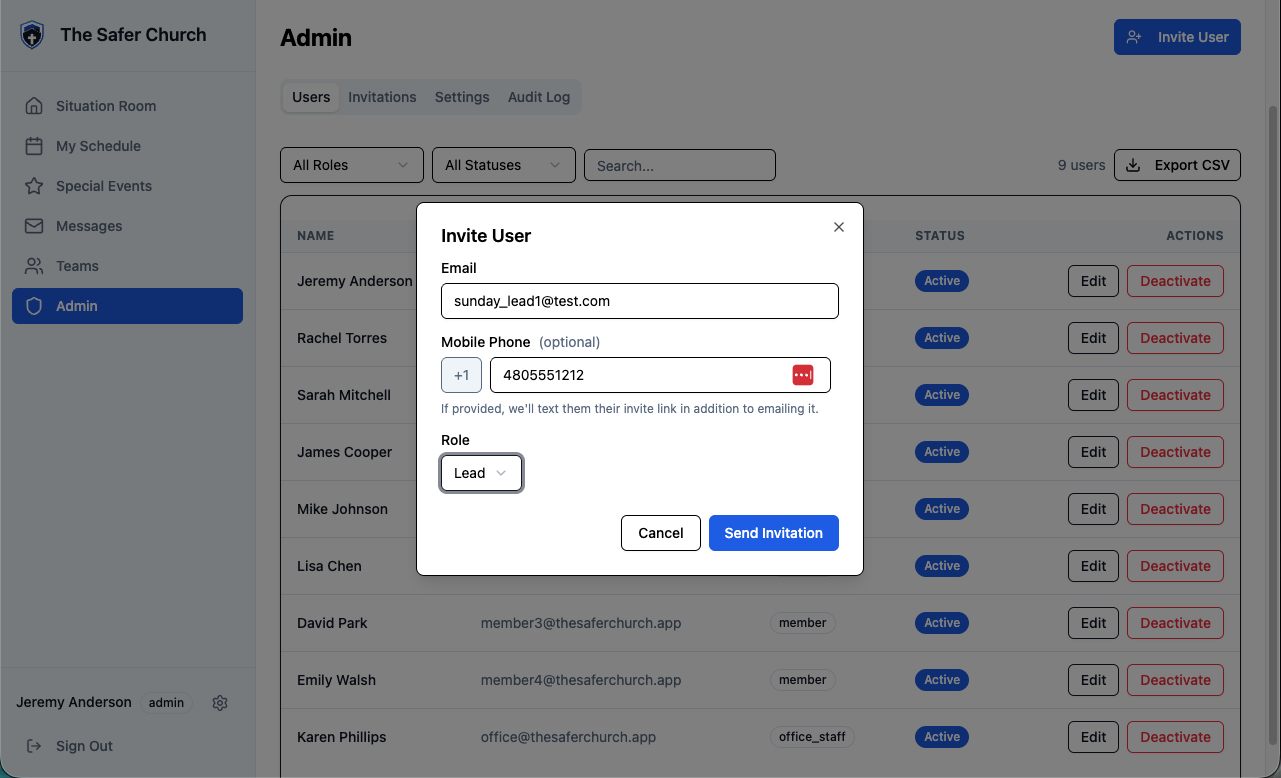This screenshot has height=778, width=1281.
Task: Edit David Park
Action: (1094, 623)
